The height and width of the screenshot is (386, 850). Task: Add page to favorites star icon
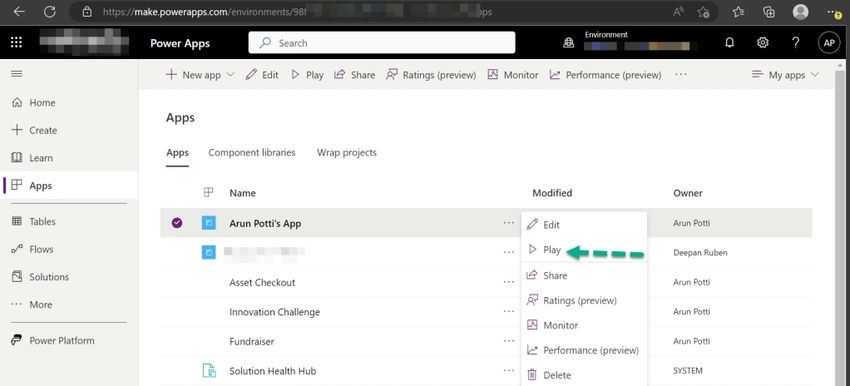click(x=704, y=12)
